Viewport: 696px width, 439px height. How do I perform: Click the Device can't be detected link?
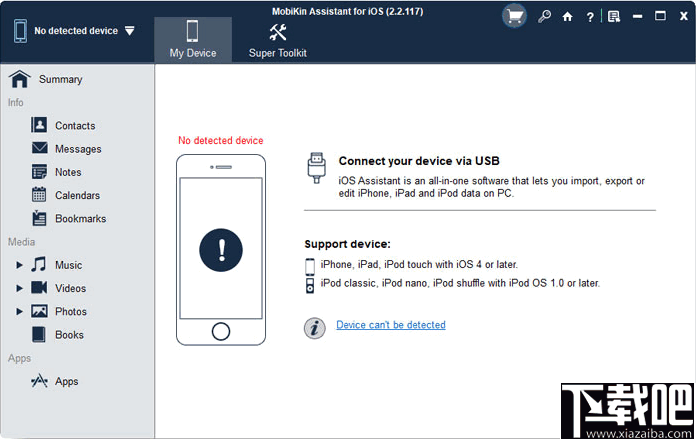point(391,325)
